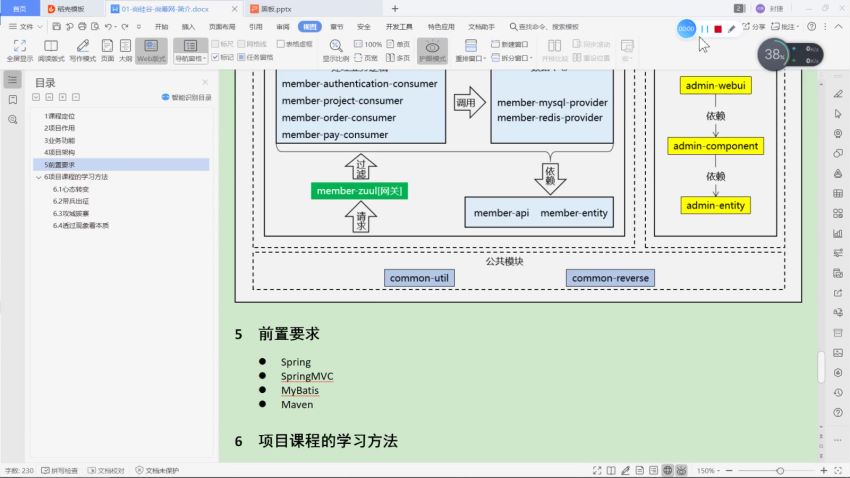The height and width of the screenshot is (478, 850).
Task: Open a new tab with plus
Action: [395, 9]
